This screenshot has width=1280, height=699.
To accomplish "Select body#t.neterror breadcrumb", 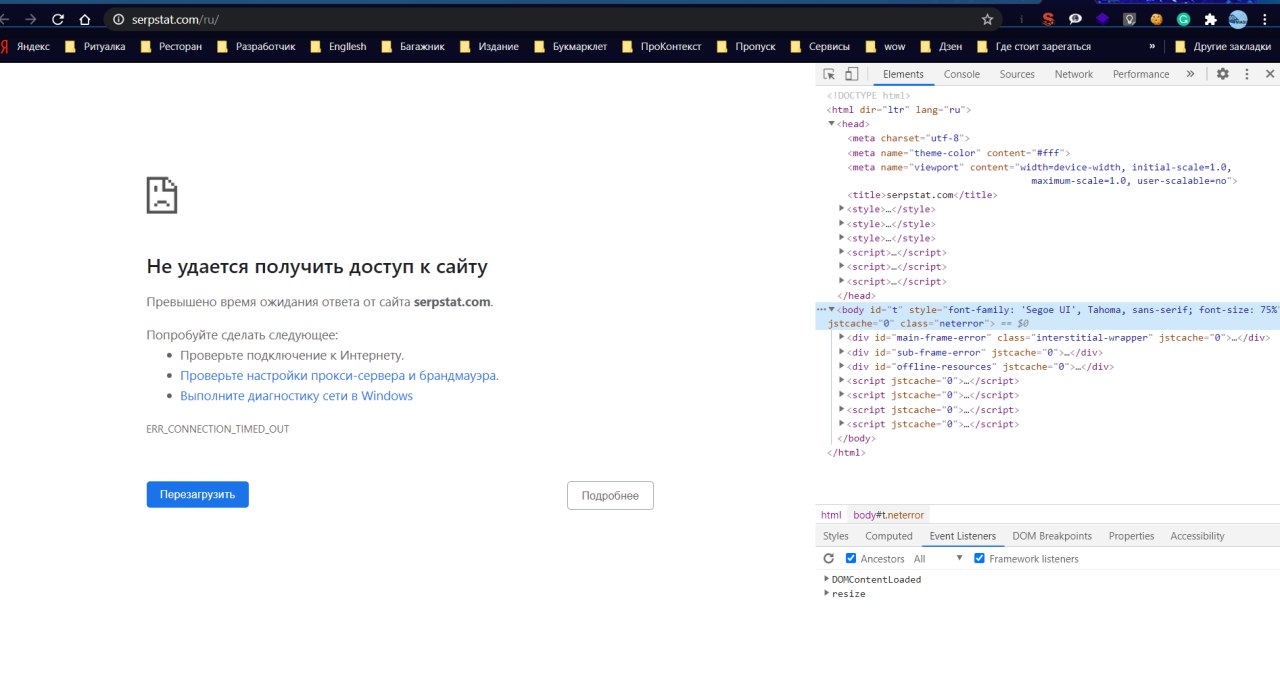I will click(x=888, y=515).
